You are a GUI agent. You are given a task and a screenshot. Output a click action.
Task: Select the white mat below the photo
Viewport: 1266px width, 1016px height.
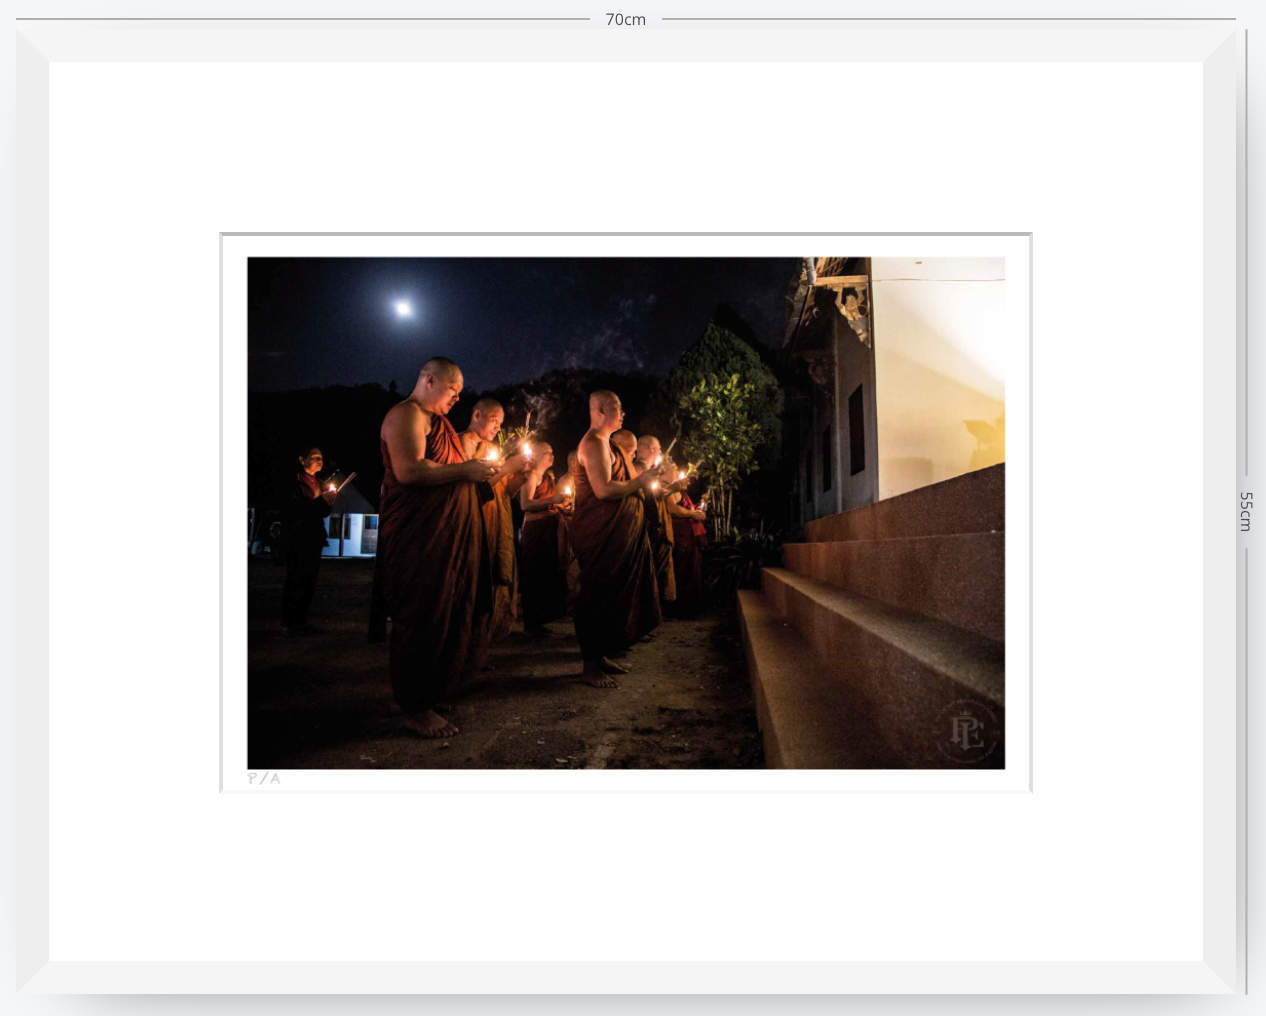tap(626, 877)
